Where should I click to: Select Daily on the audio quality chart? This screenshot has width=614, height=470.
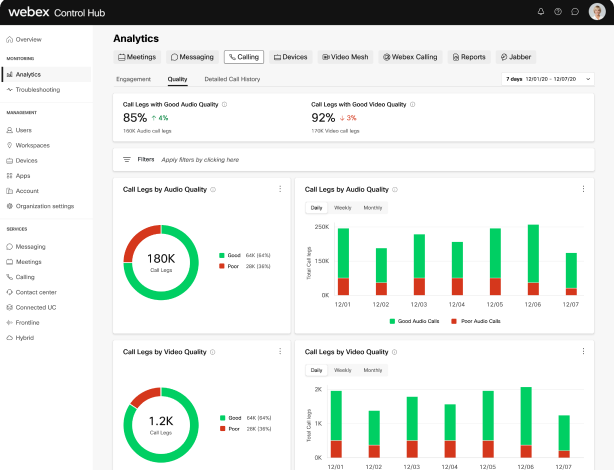click(x=316, y=208)
